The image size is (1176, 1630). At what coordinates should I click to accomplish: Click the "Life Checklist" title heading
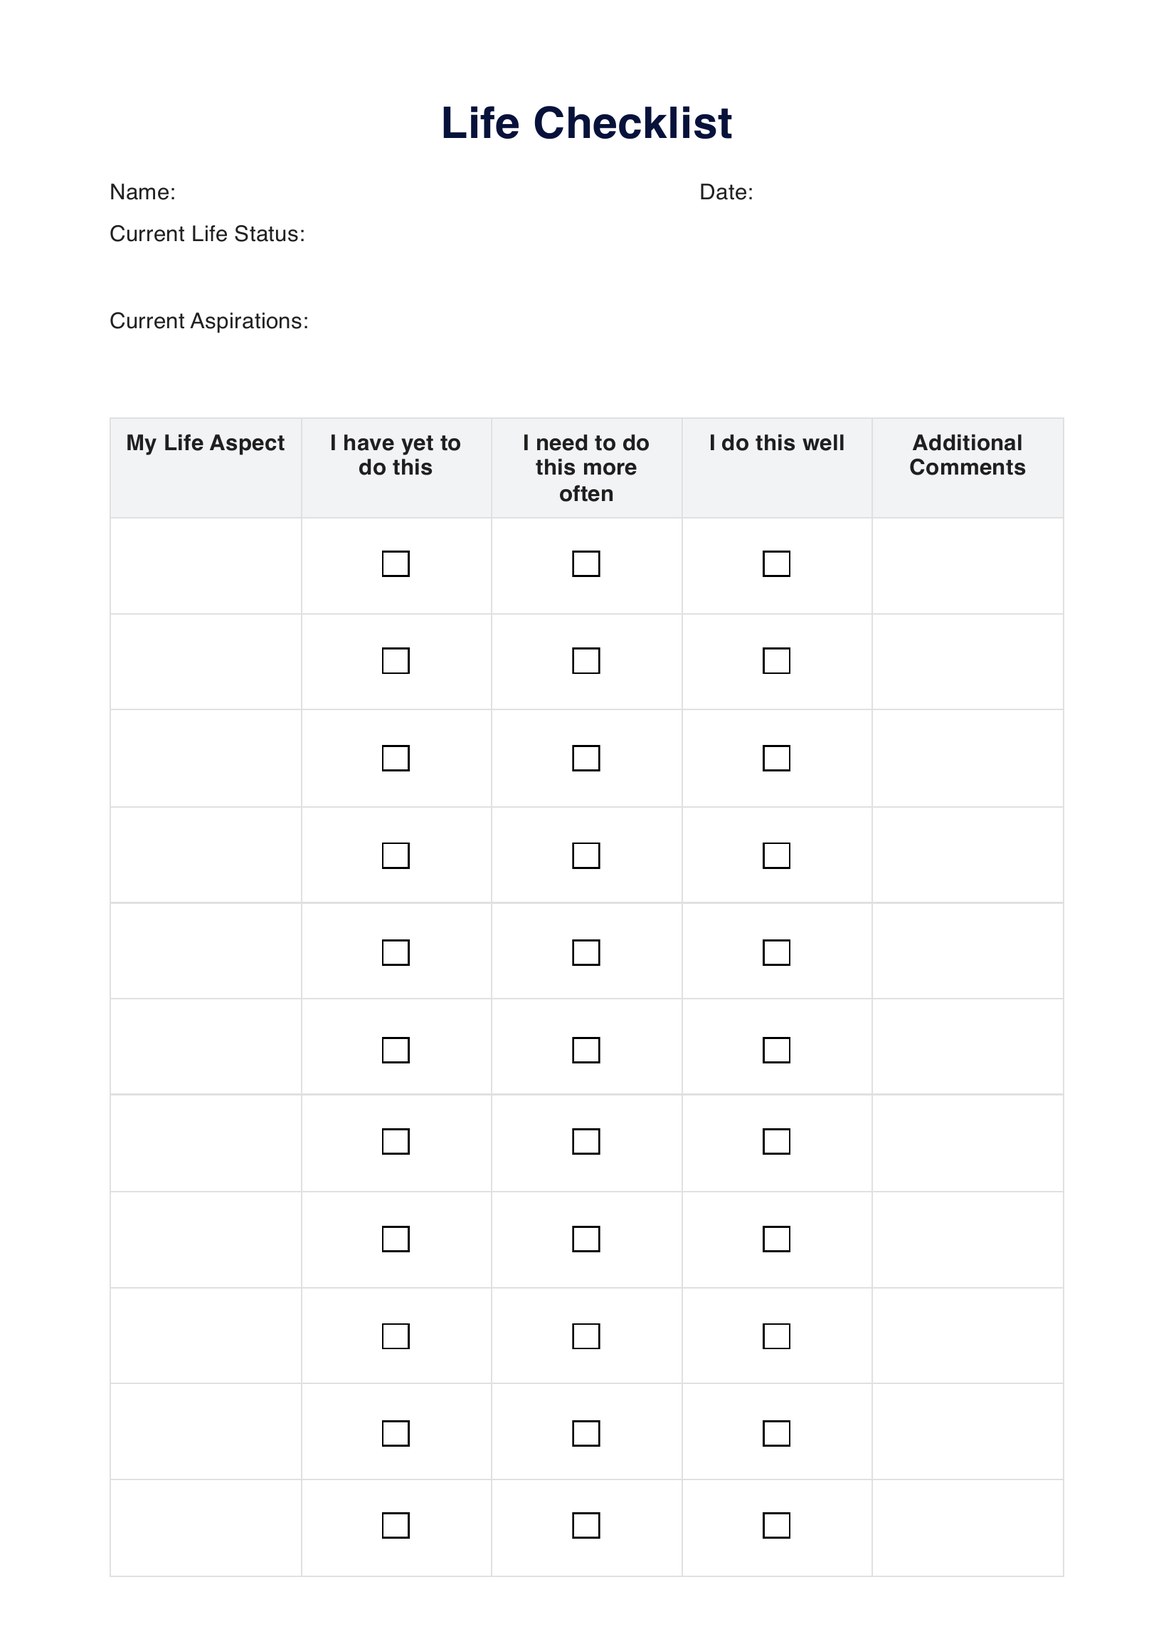[x=587, y=123]
